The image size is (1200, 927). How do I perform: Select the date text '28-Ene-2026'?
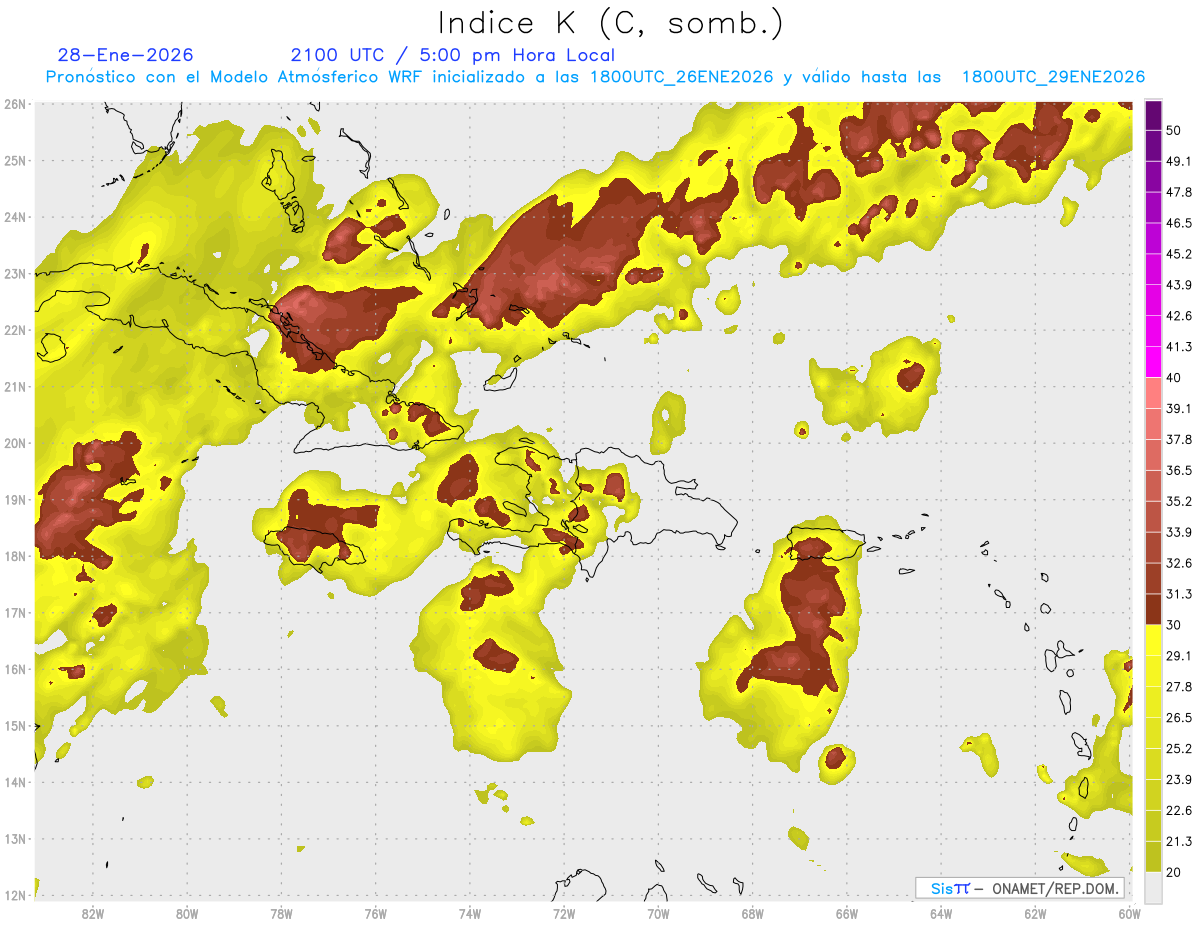(x=126, y=55)
